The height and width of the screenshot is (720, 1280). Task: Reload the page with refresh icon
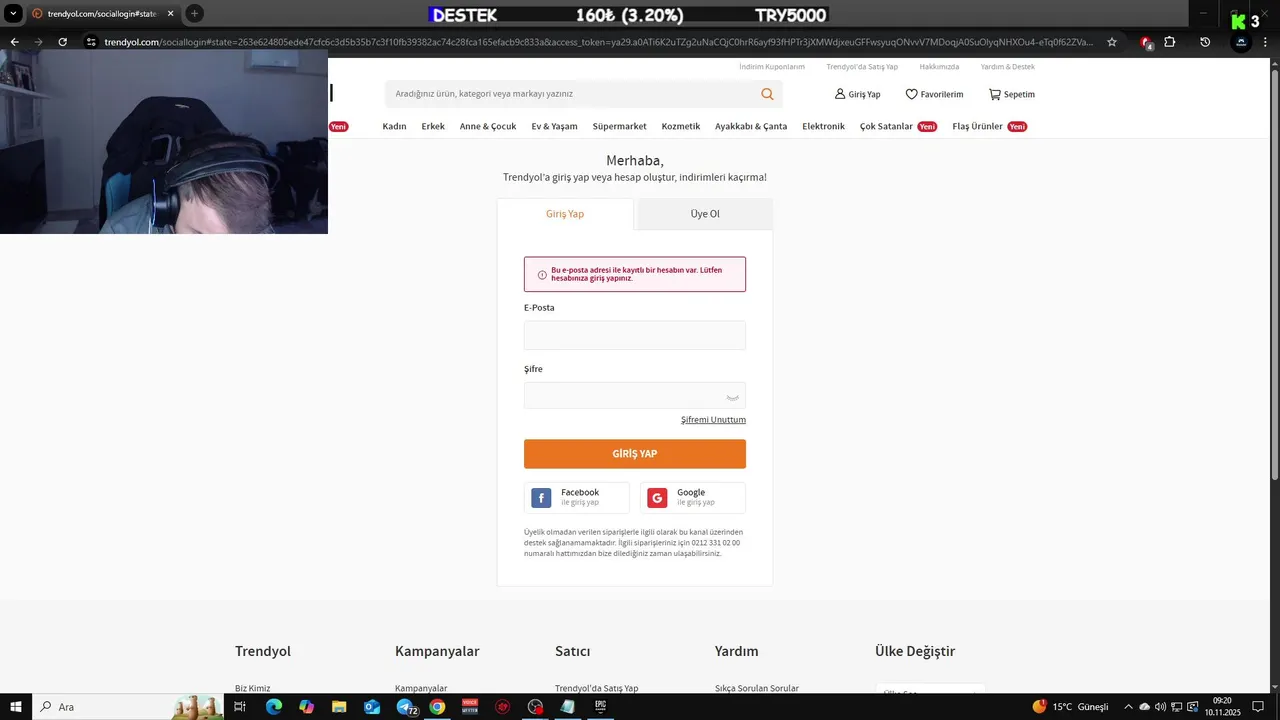coord(62,42)
